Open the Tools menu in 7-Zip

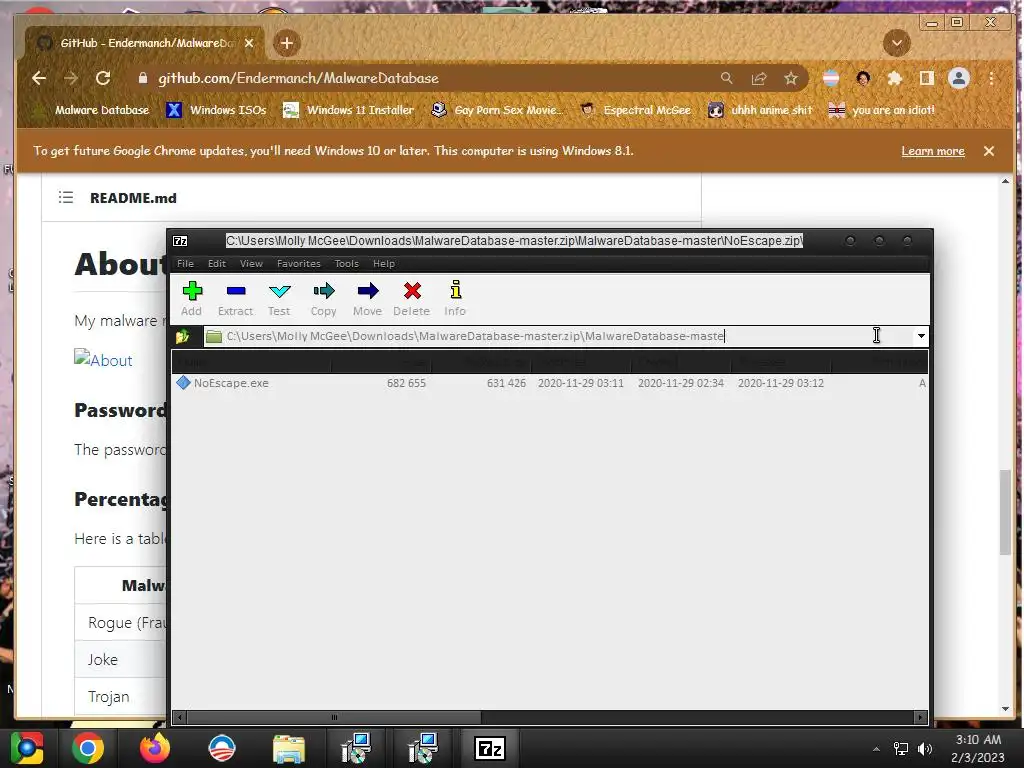click(347, 264)
